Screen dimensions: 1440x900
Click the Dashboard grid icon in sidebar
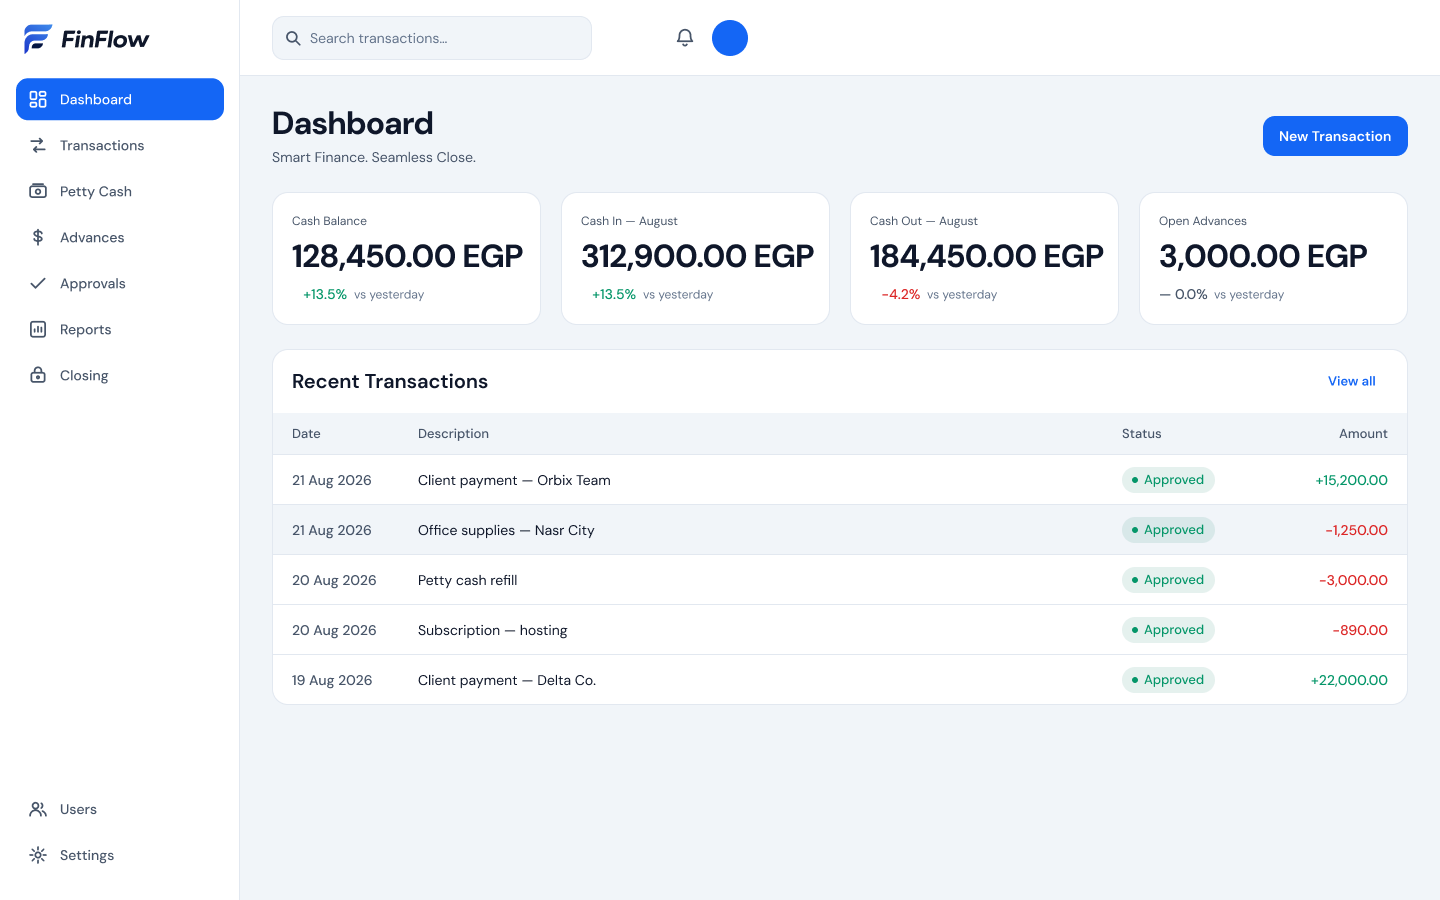tap(38, 99)
